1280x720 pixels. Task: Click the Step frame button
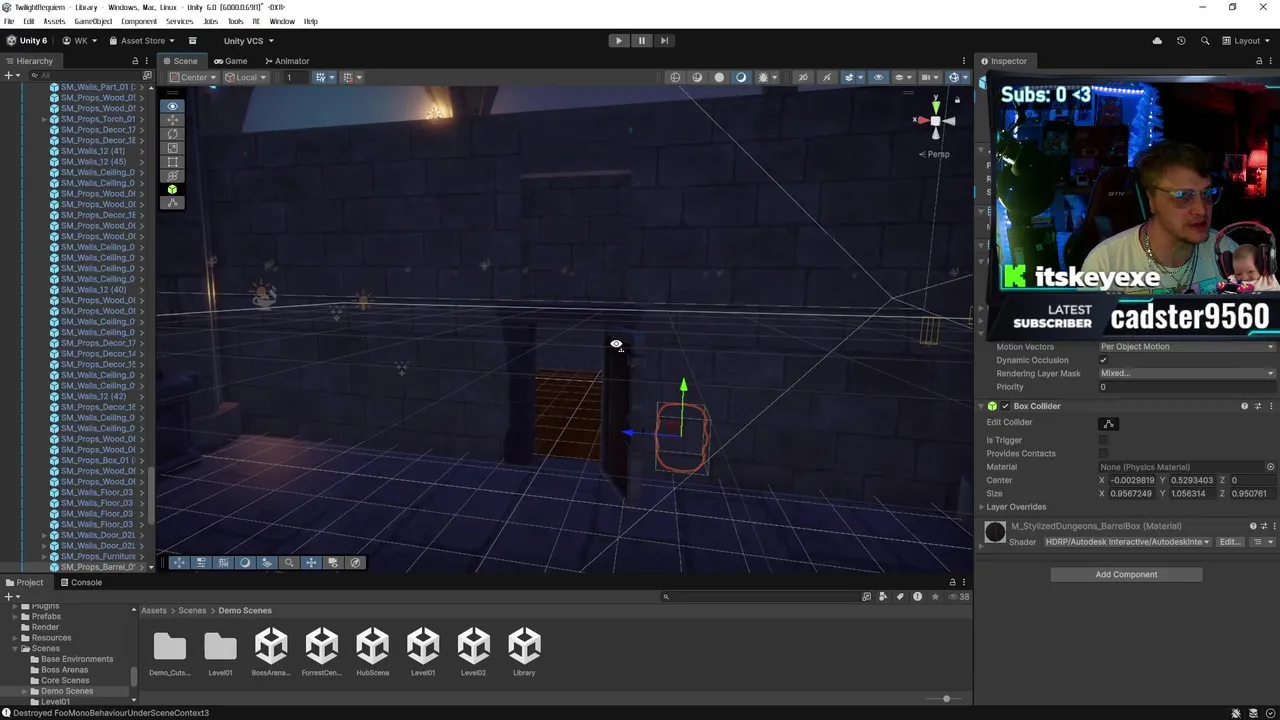pyautogui.click(x=664, y=41)
